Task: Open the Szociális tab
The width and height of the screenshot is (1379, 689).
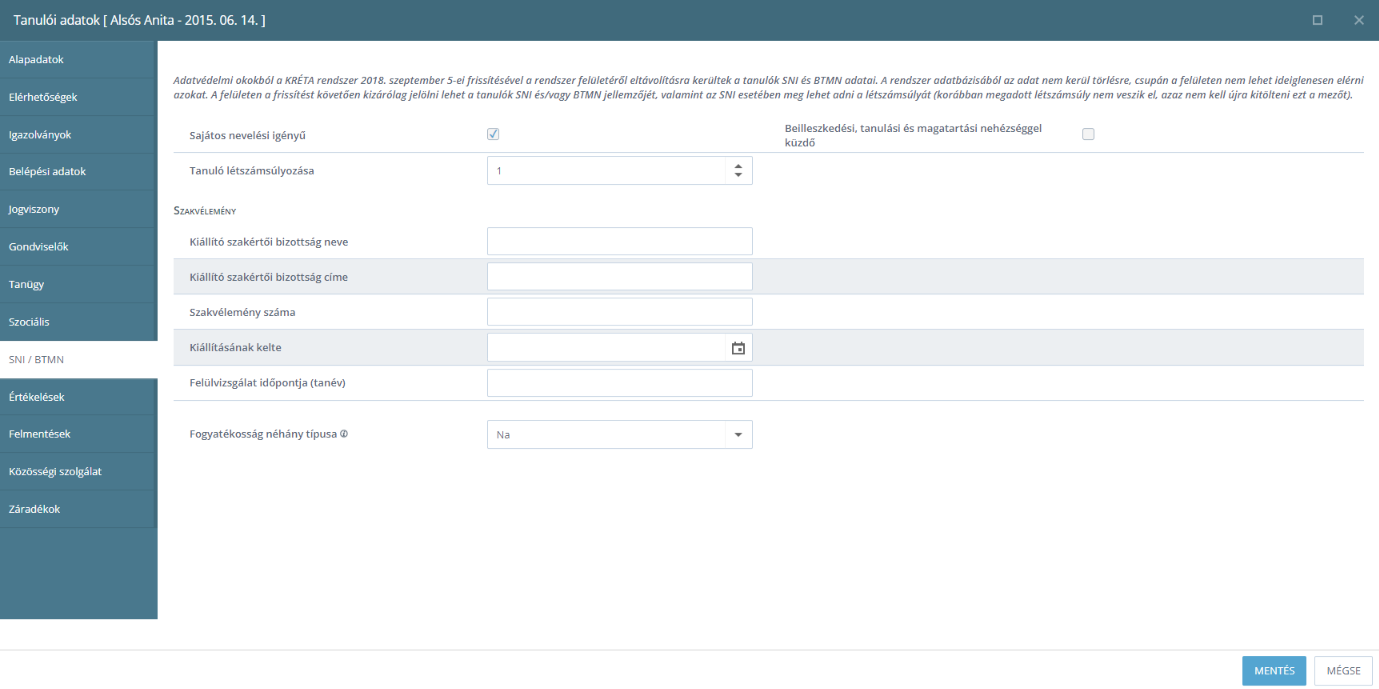Action: [x=79, y=322]
